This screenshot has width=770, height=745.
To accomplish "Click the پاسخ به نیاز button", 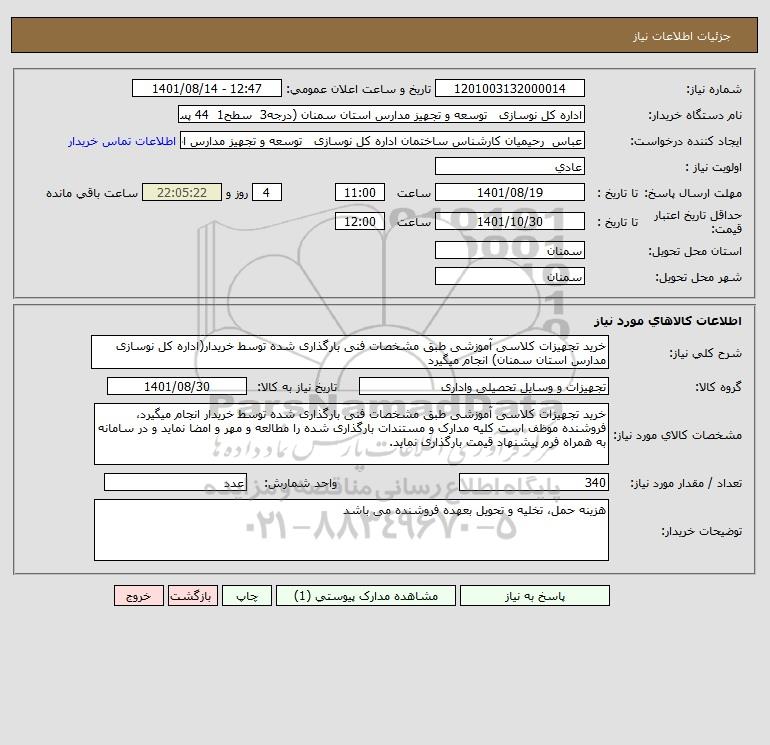I will pyautogui.click(x=535, y=596).
